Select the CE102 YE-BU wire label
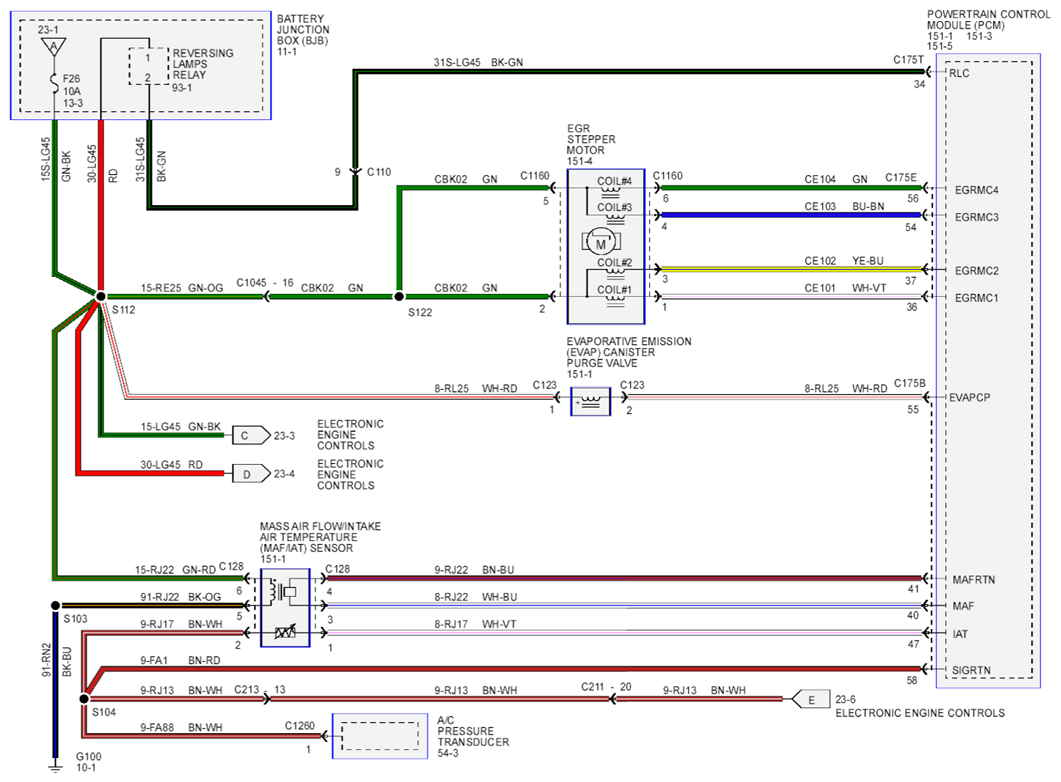The height and width of the screenshot is (782, 1061). pos(844,260)
